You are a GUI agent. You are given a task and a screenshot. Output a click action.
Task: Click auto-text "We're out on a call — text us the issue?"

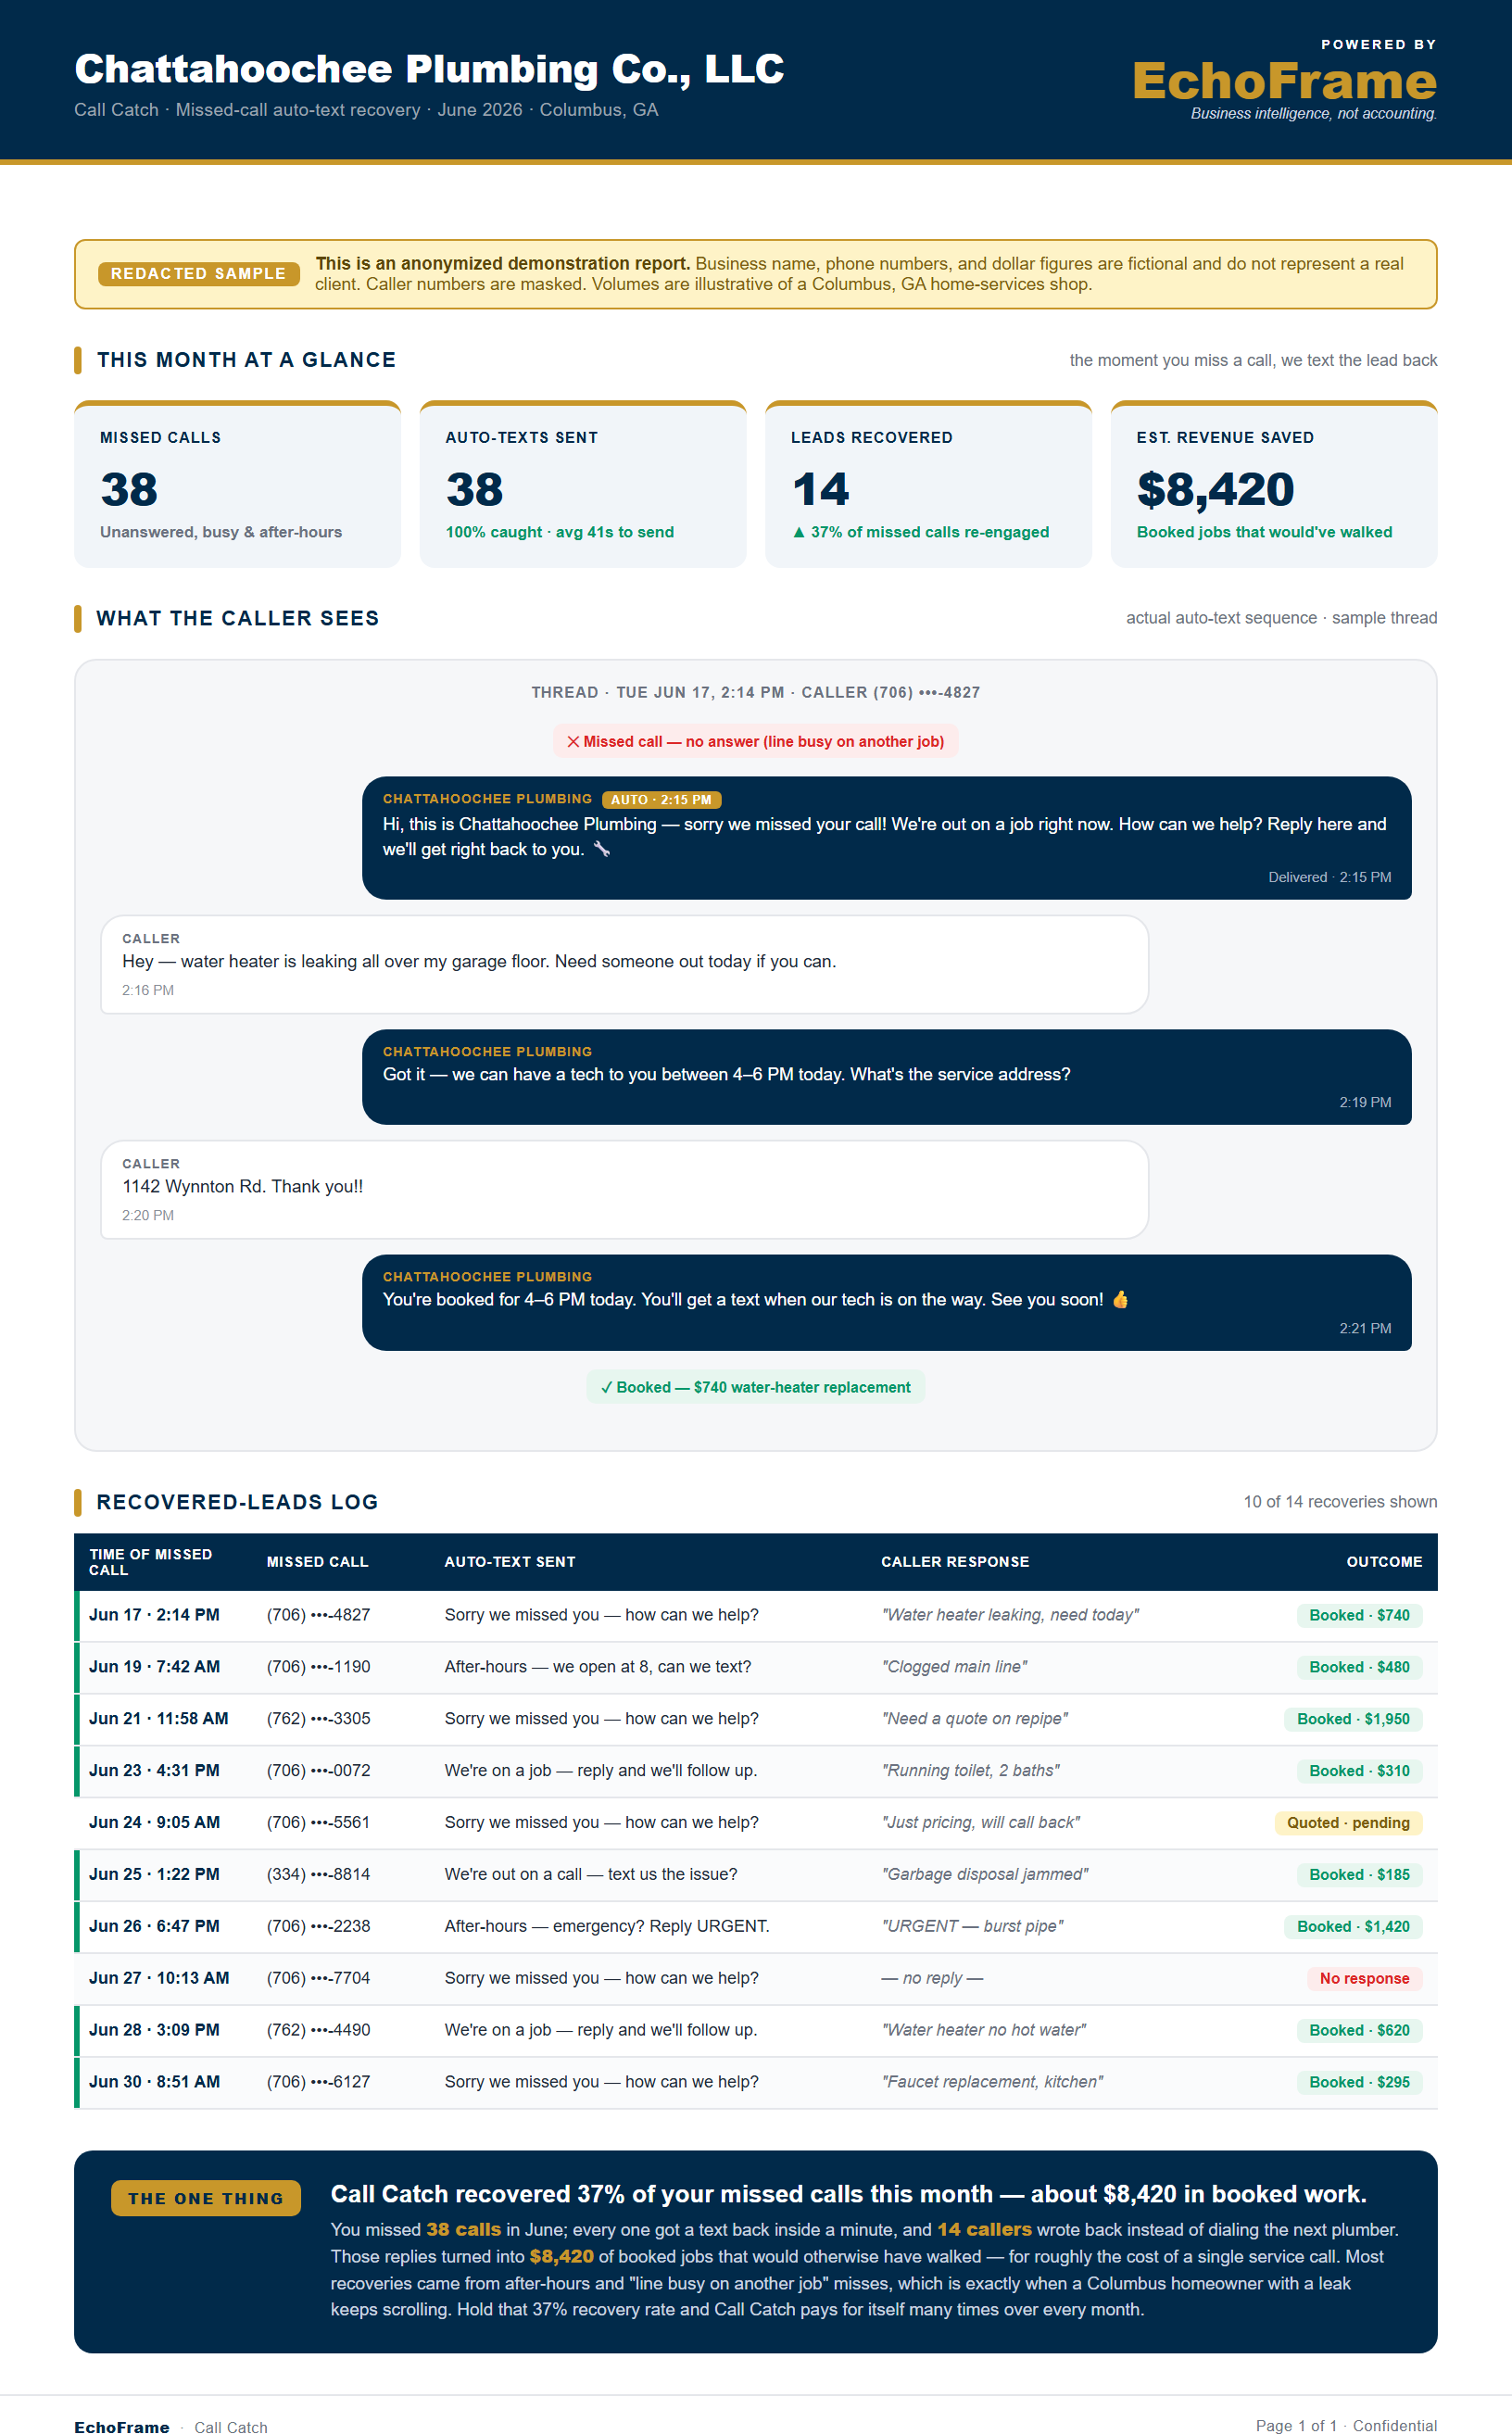(x=591, y=1875)
